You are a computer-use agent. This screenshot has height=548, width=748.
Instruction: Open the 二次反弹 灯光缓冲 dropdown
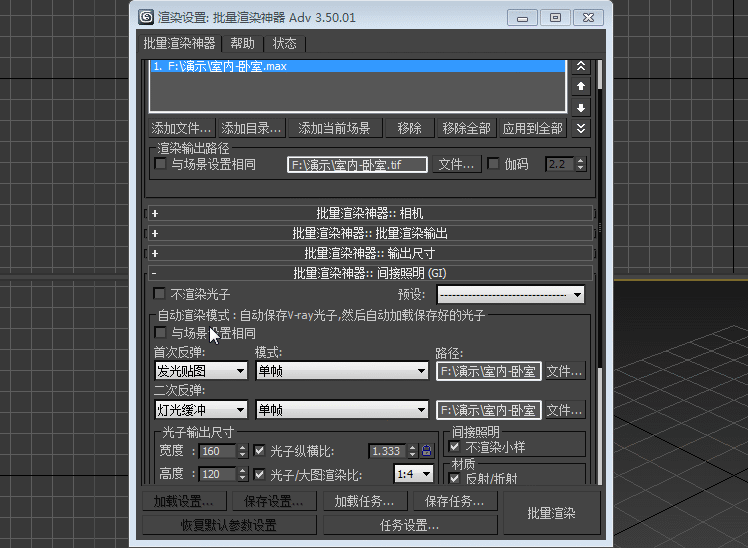(x=201, y=410)
